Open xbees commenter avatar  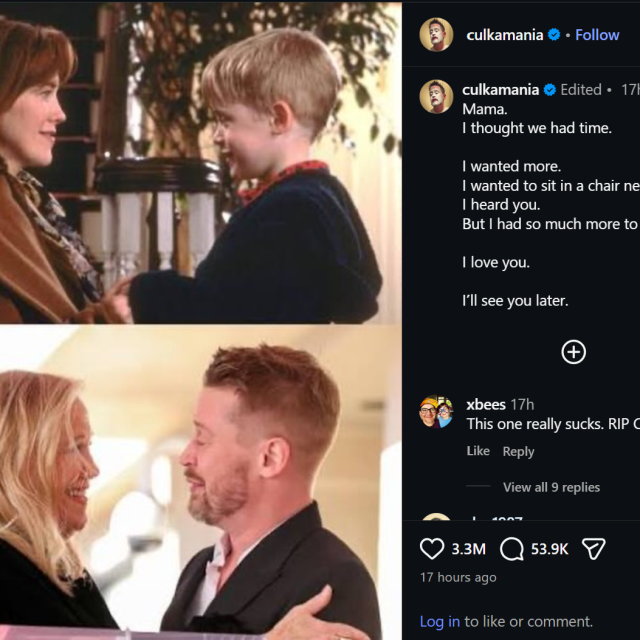[x=436, y=412]
